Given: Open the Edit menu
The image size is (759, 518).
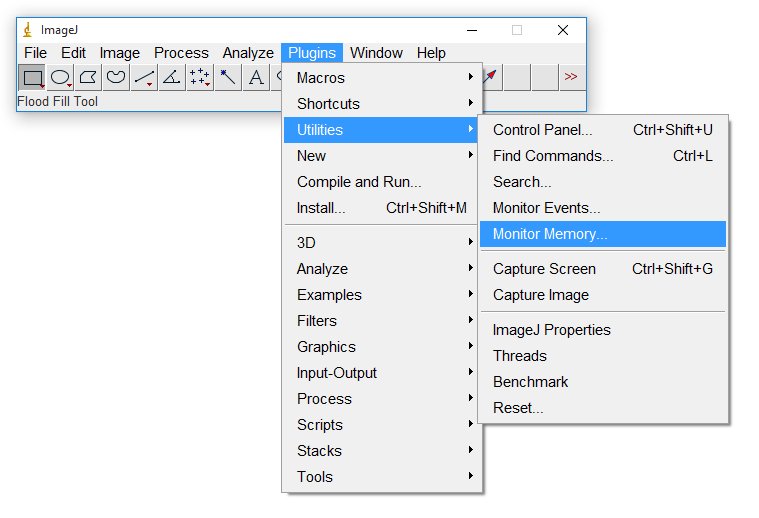Looking at the screenshot, I should [73, 53].
